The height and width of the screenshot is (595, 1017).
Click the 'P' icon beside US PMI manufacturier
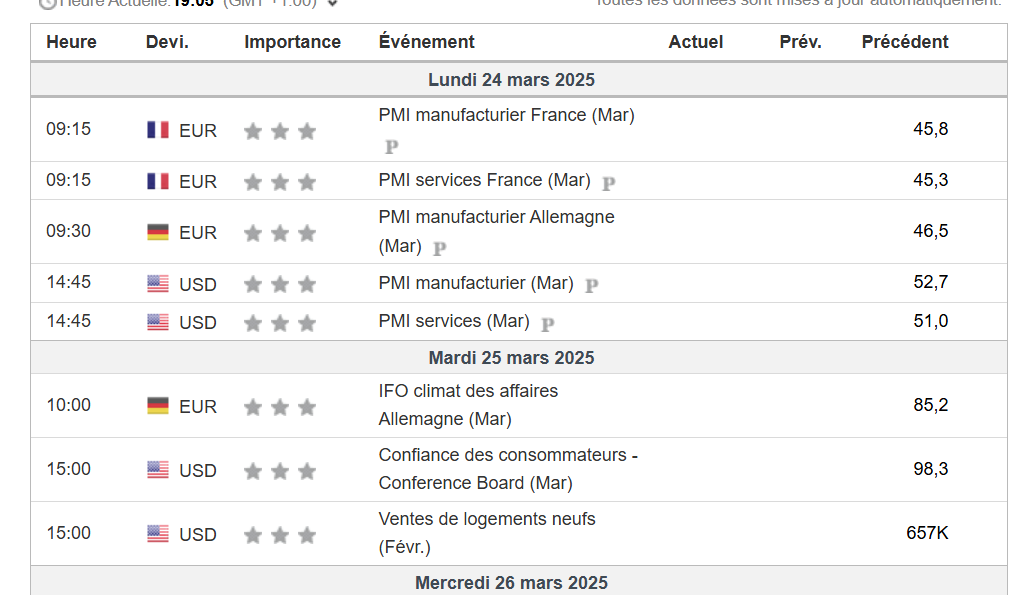pos(591,285)
